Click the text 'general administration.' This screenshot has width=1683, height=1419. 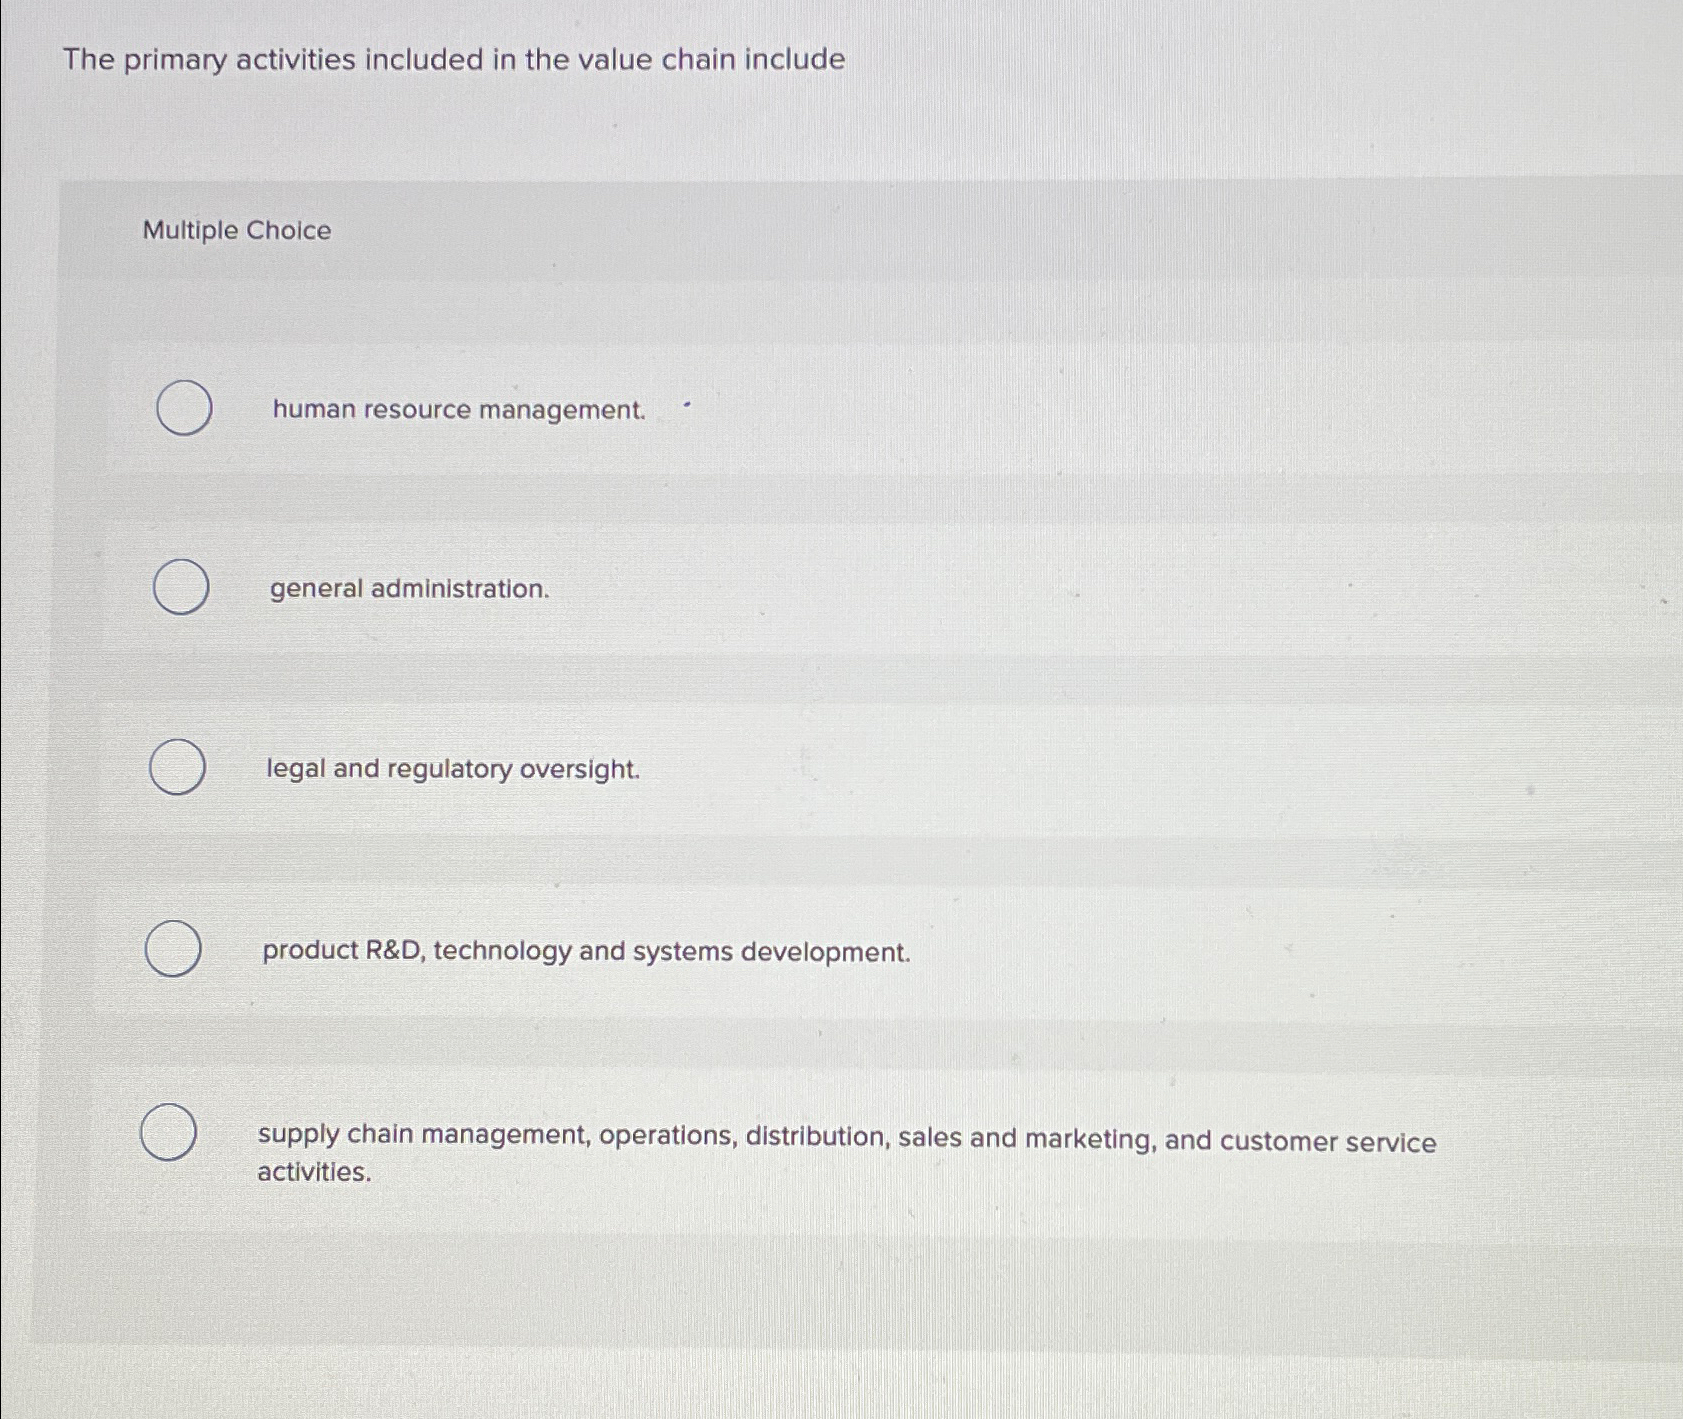coord(408,590)
